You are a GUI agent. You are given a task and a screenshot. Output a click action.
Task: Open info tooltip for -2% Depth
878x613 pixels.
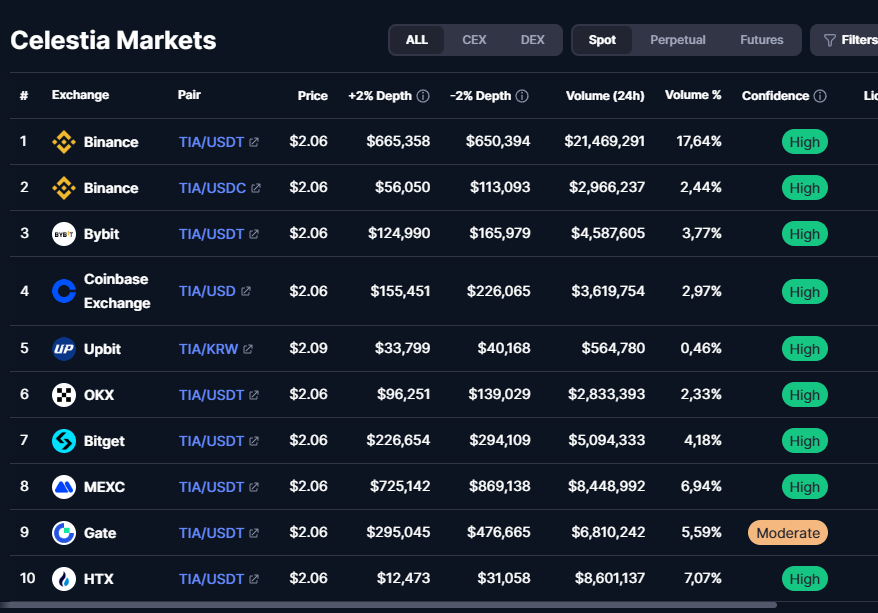pyautogui.click(x=522, y=96)
